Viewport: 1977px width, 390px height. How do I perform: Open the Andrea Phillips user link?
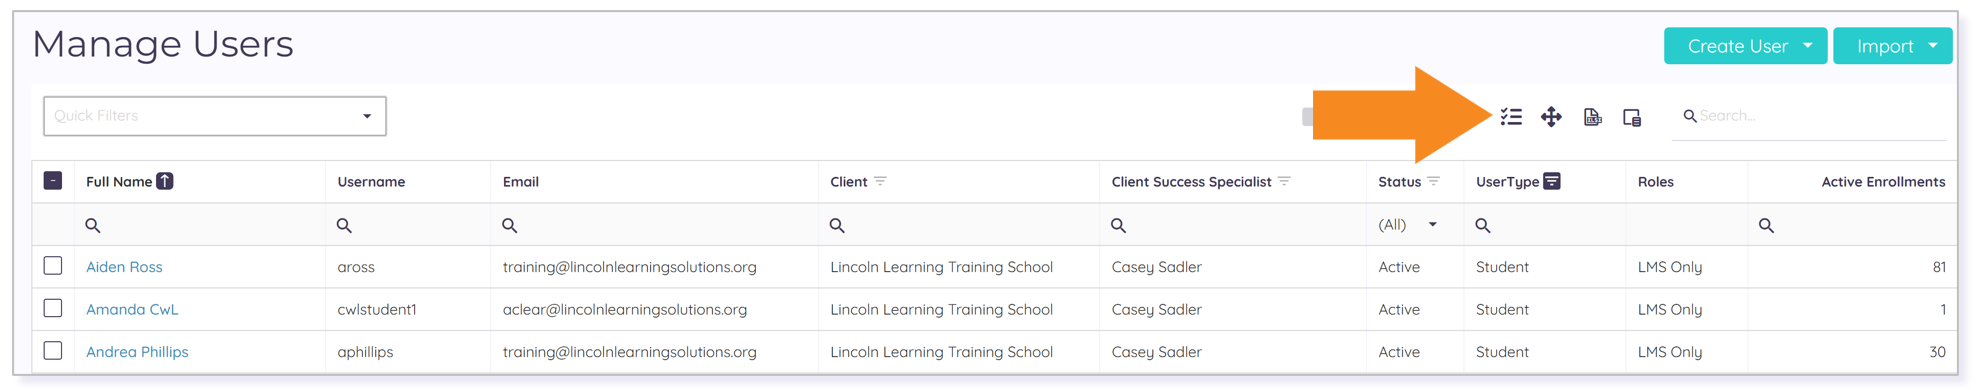(x=137, y=352)
